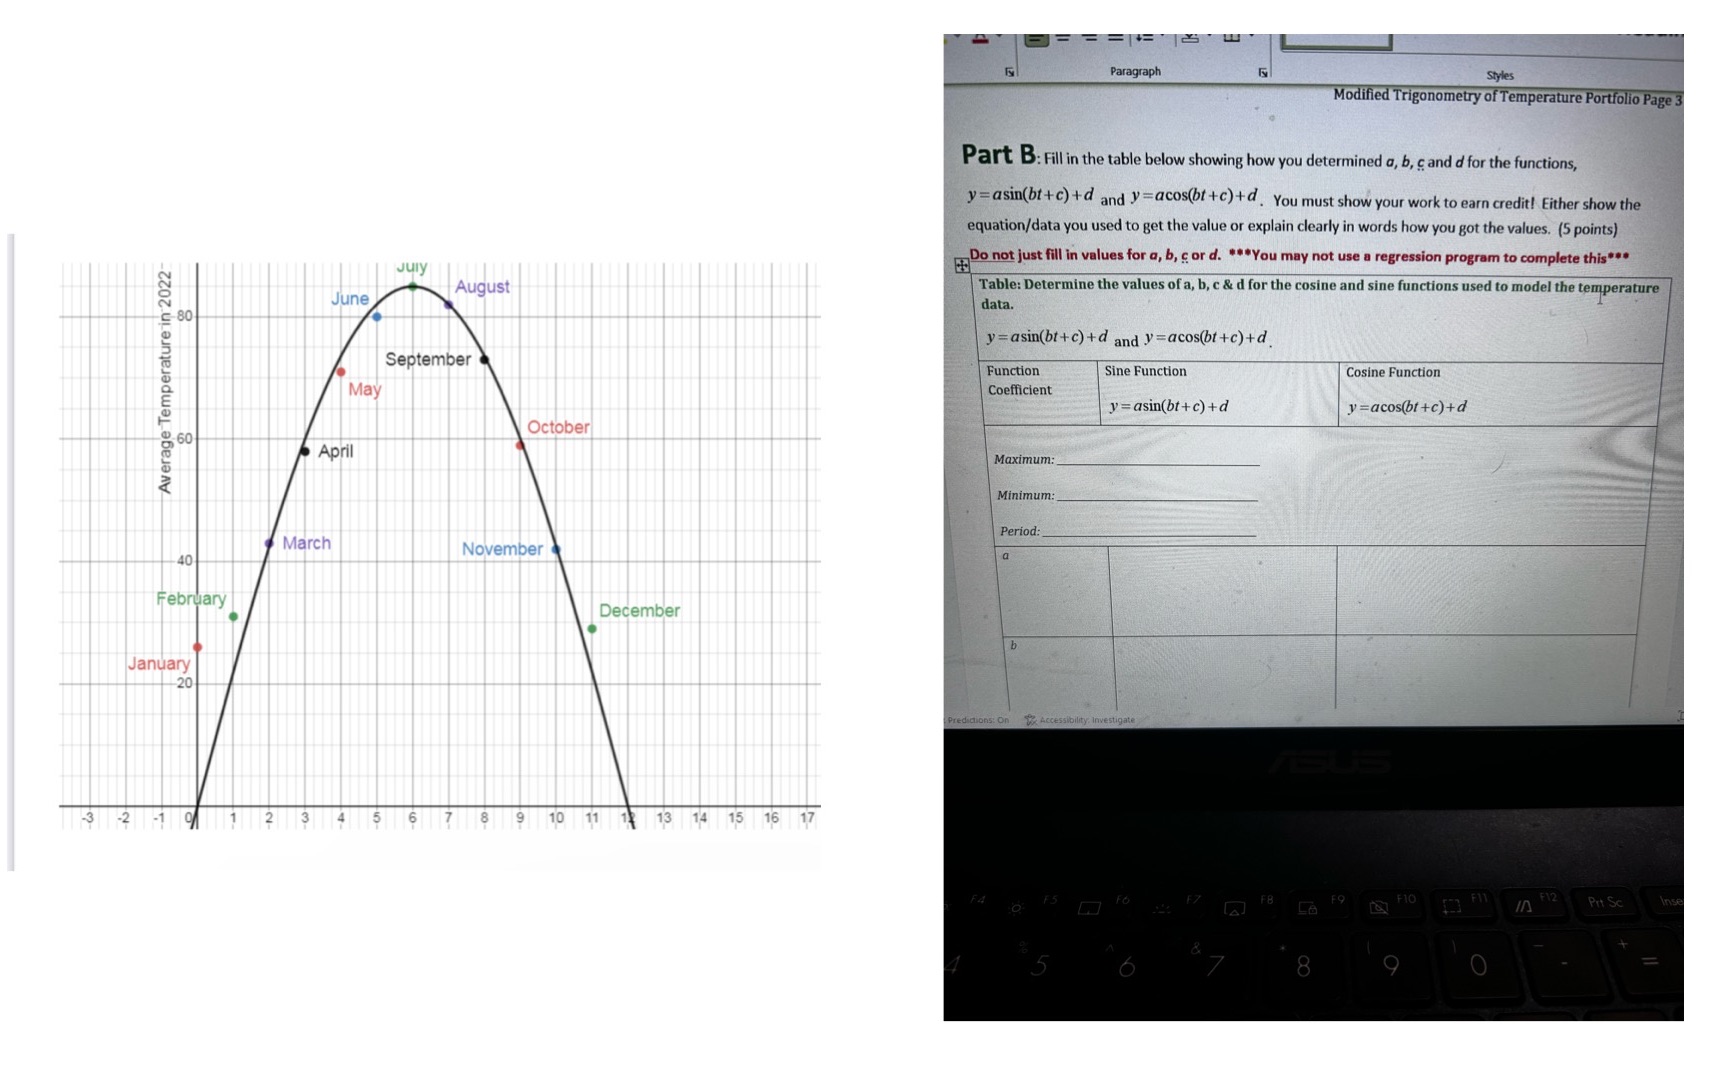Select the June data point on the graph
1719x1086 pixels.
point(377,317)
